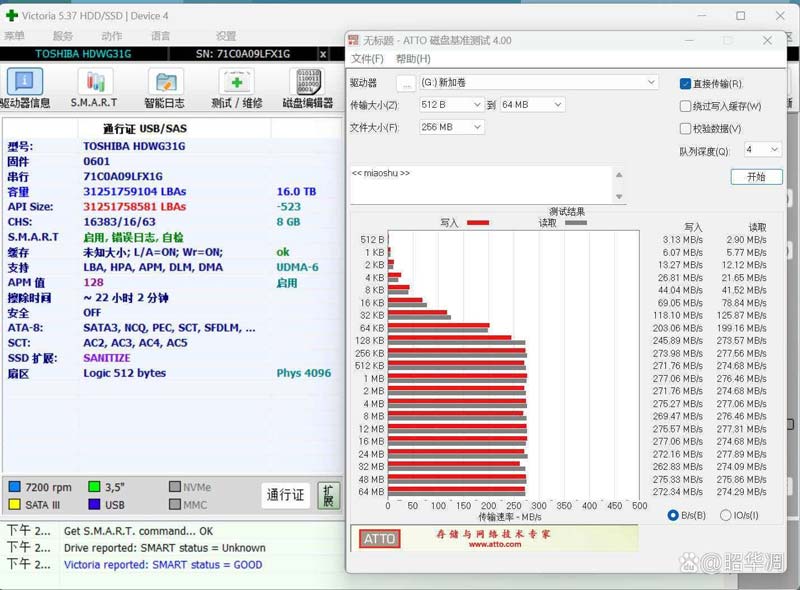
Task: Enable the 绕过写入缓存(W) checkbox
Action: click(686, 106)
